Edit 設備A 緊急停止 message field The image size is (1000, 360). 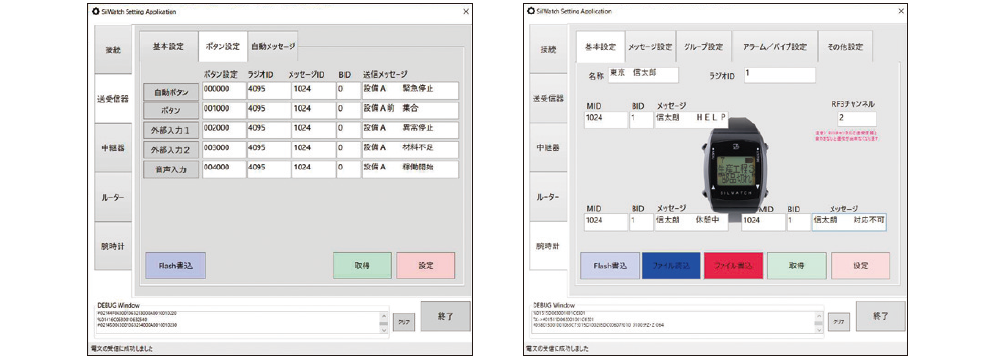410,91
